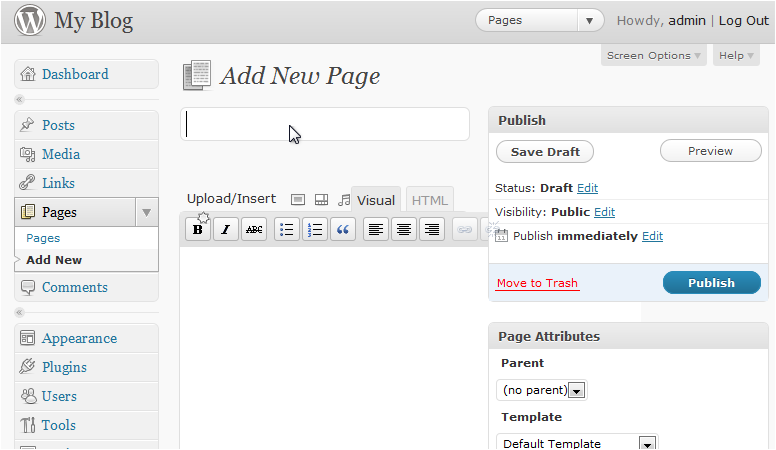Screen dimensions: 776x450
Task: Apply blockquote formatting
Action: point(342,229)
